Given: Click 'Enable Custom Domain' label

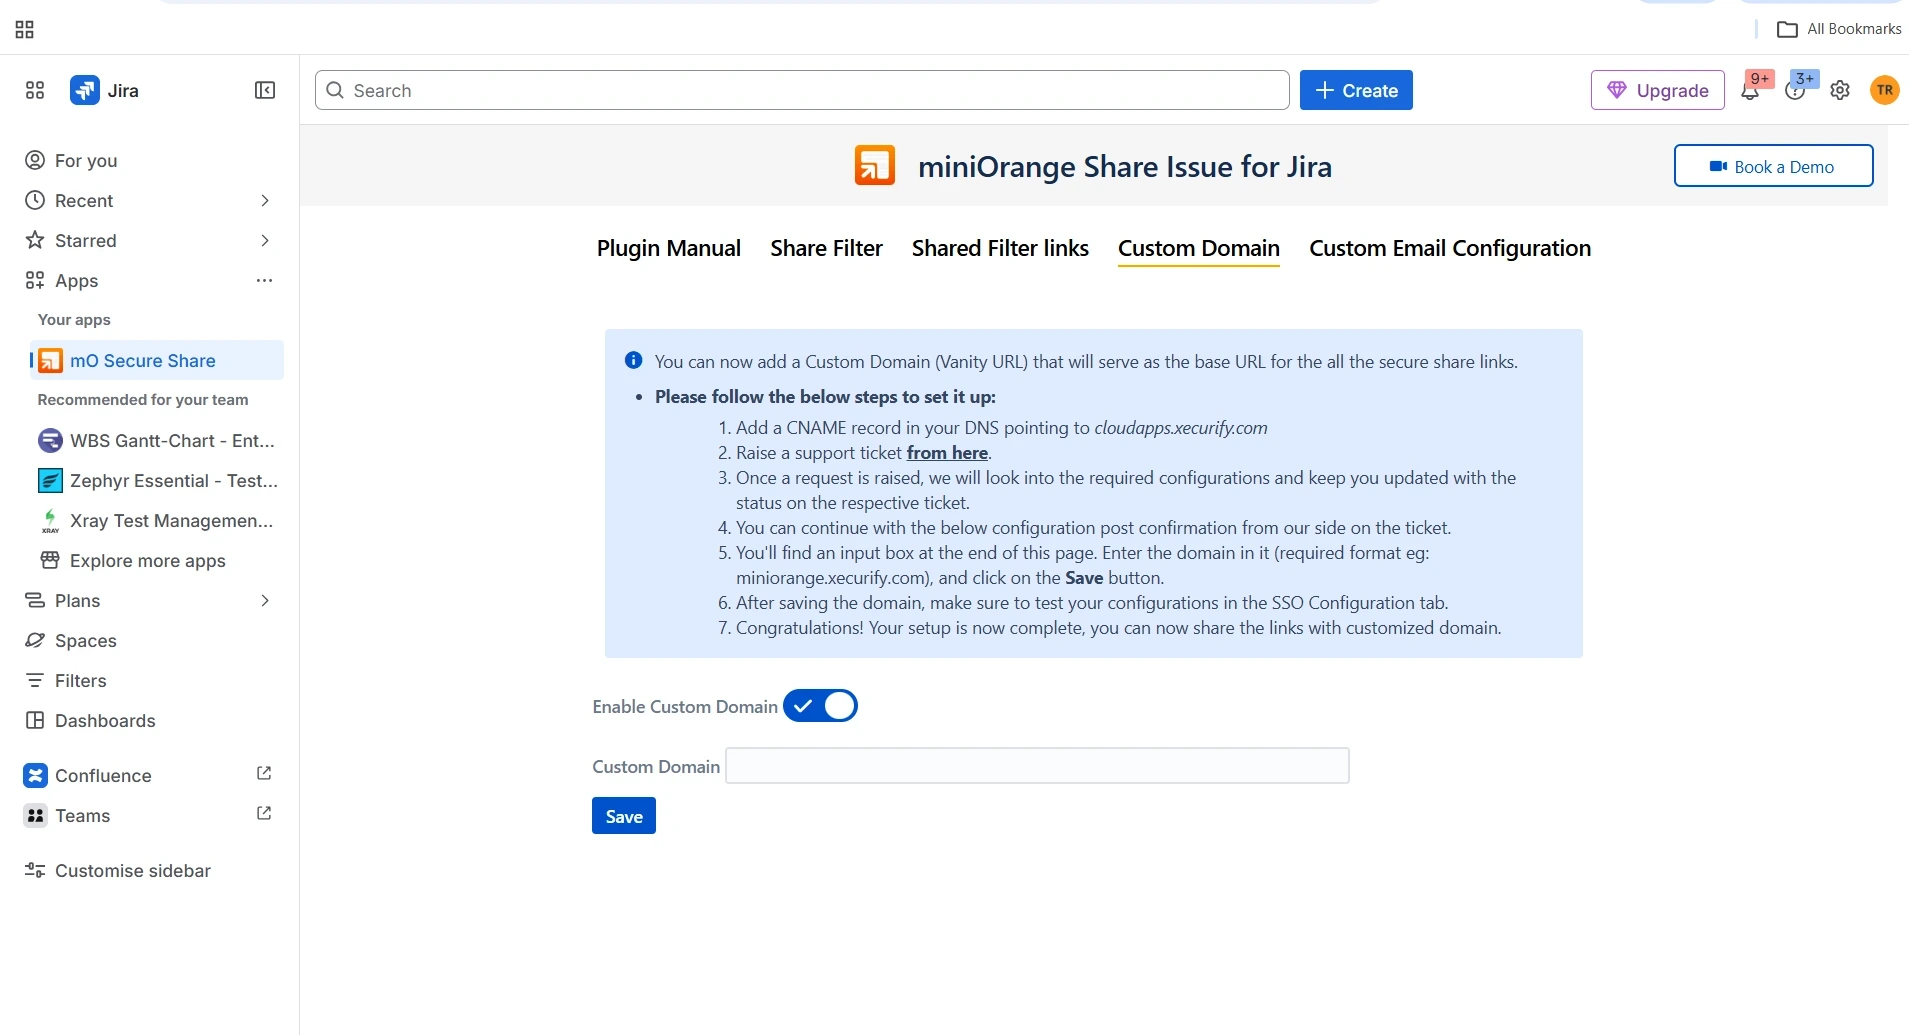Looking at the screenshot, I should tap(685, 706).
